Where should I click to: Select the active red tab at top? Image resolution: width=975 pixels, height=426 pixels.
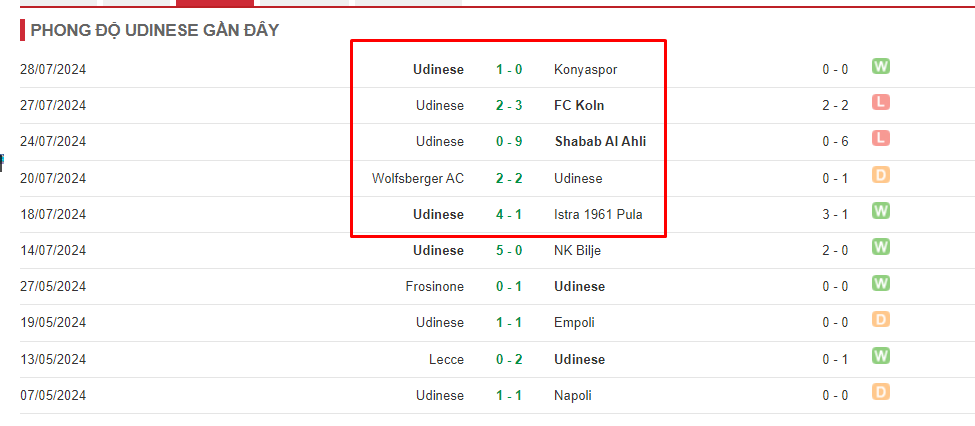215,3
